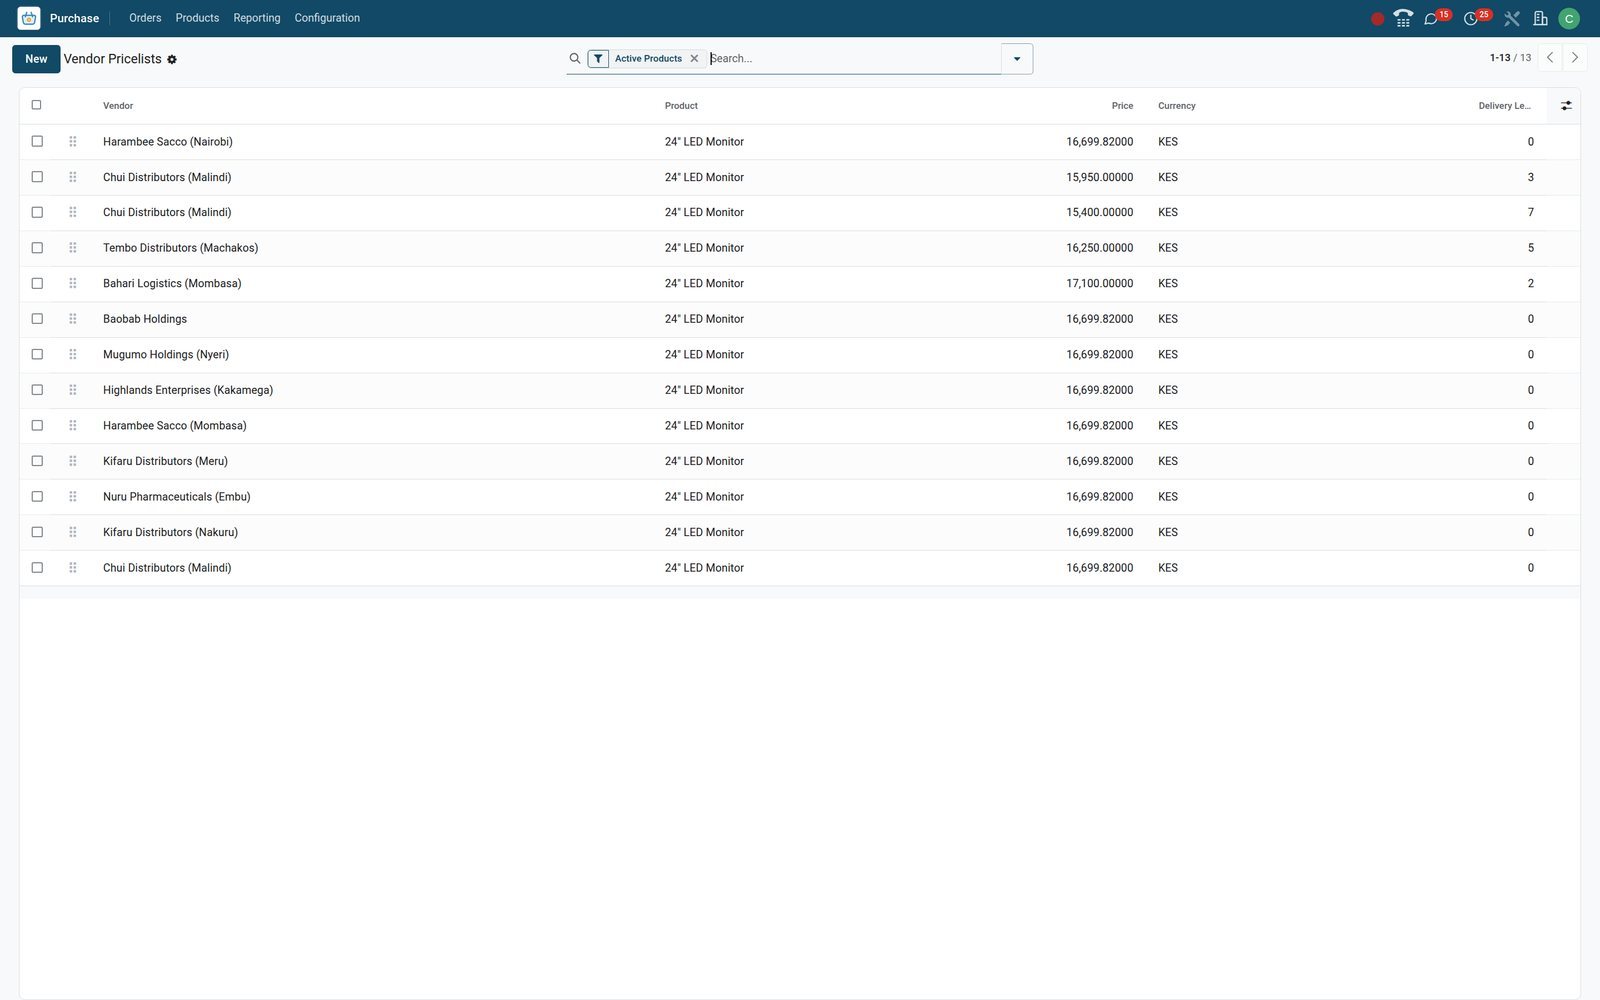Remove the Active Products filter facet
This screenshot has width=1600, height=1000.
[694, 58]
